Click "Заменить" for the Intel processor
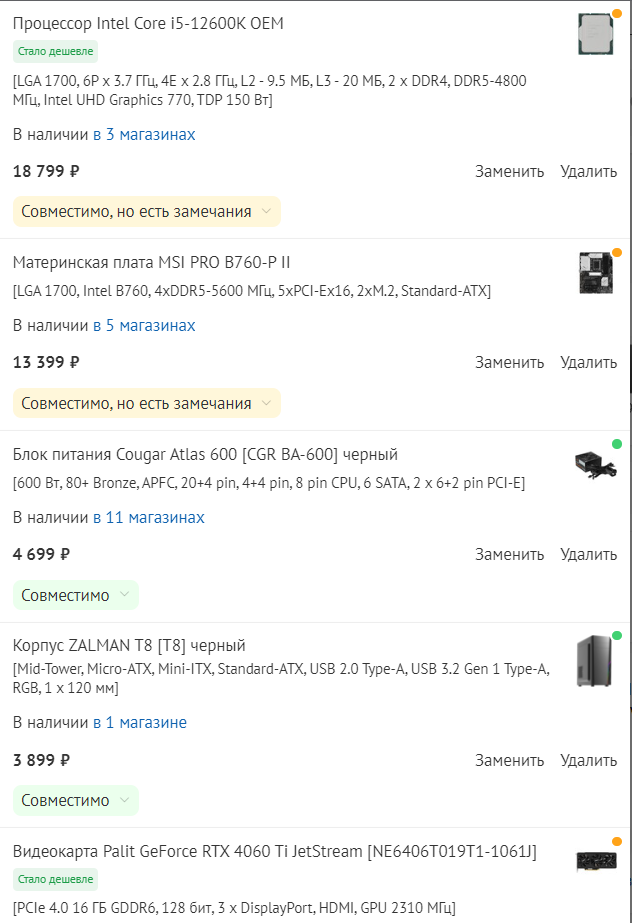The image size is (632, 923). tap(509, 171)
